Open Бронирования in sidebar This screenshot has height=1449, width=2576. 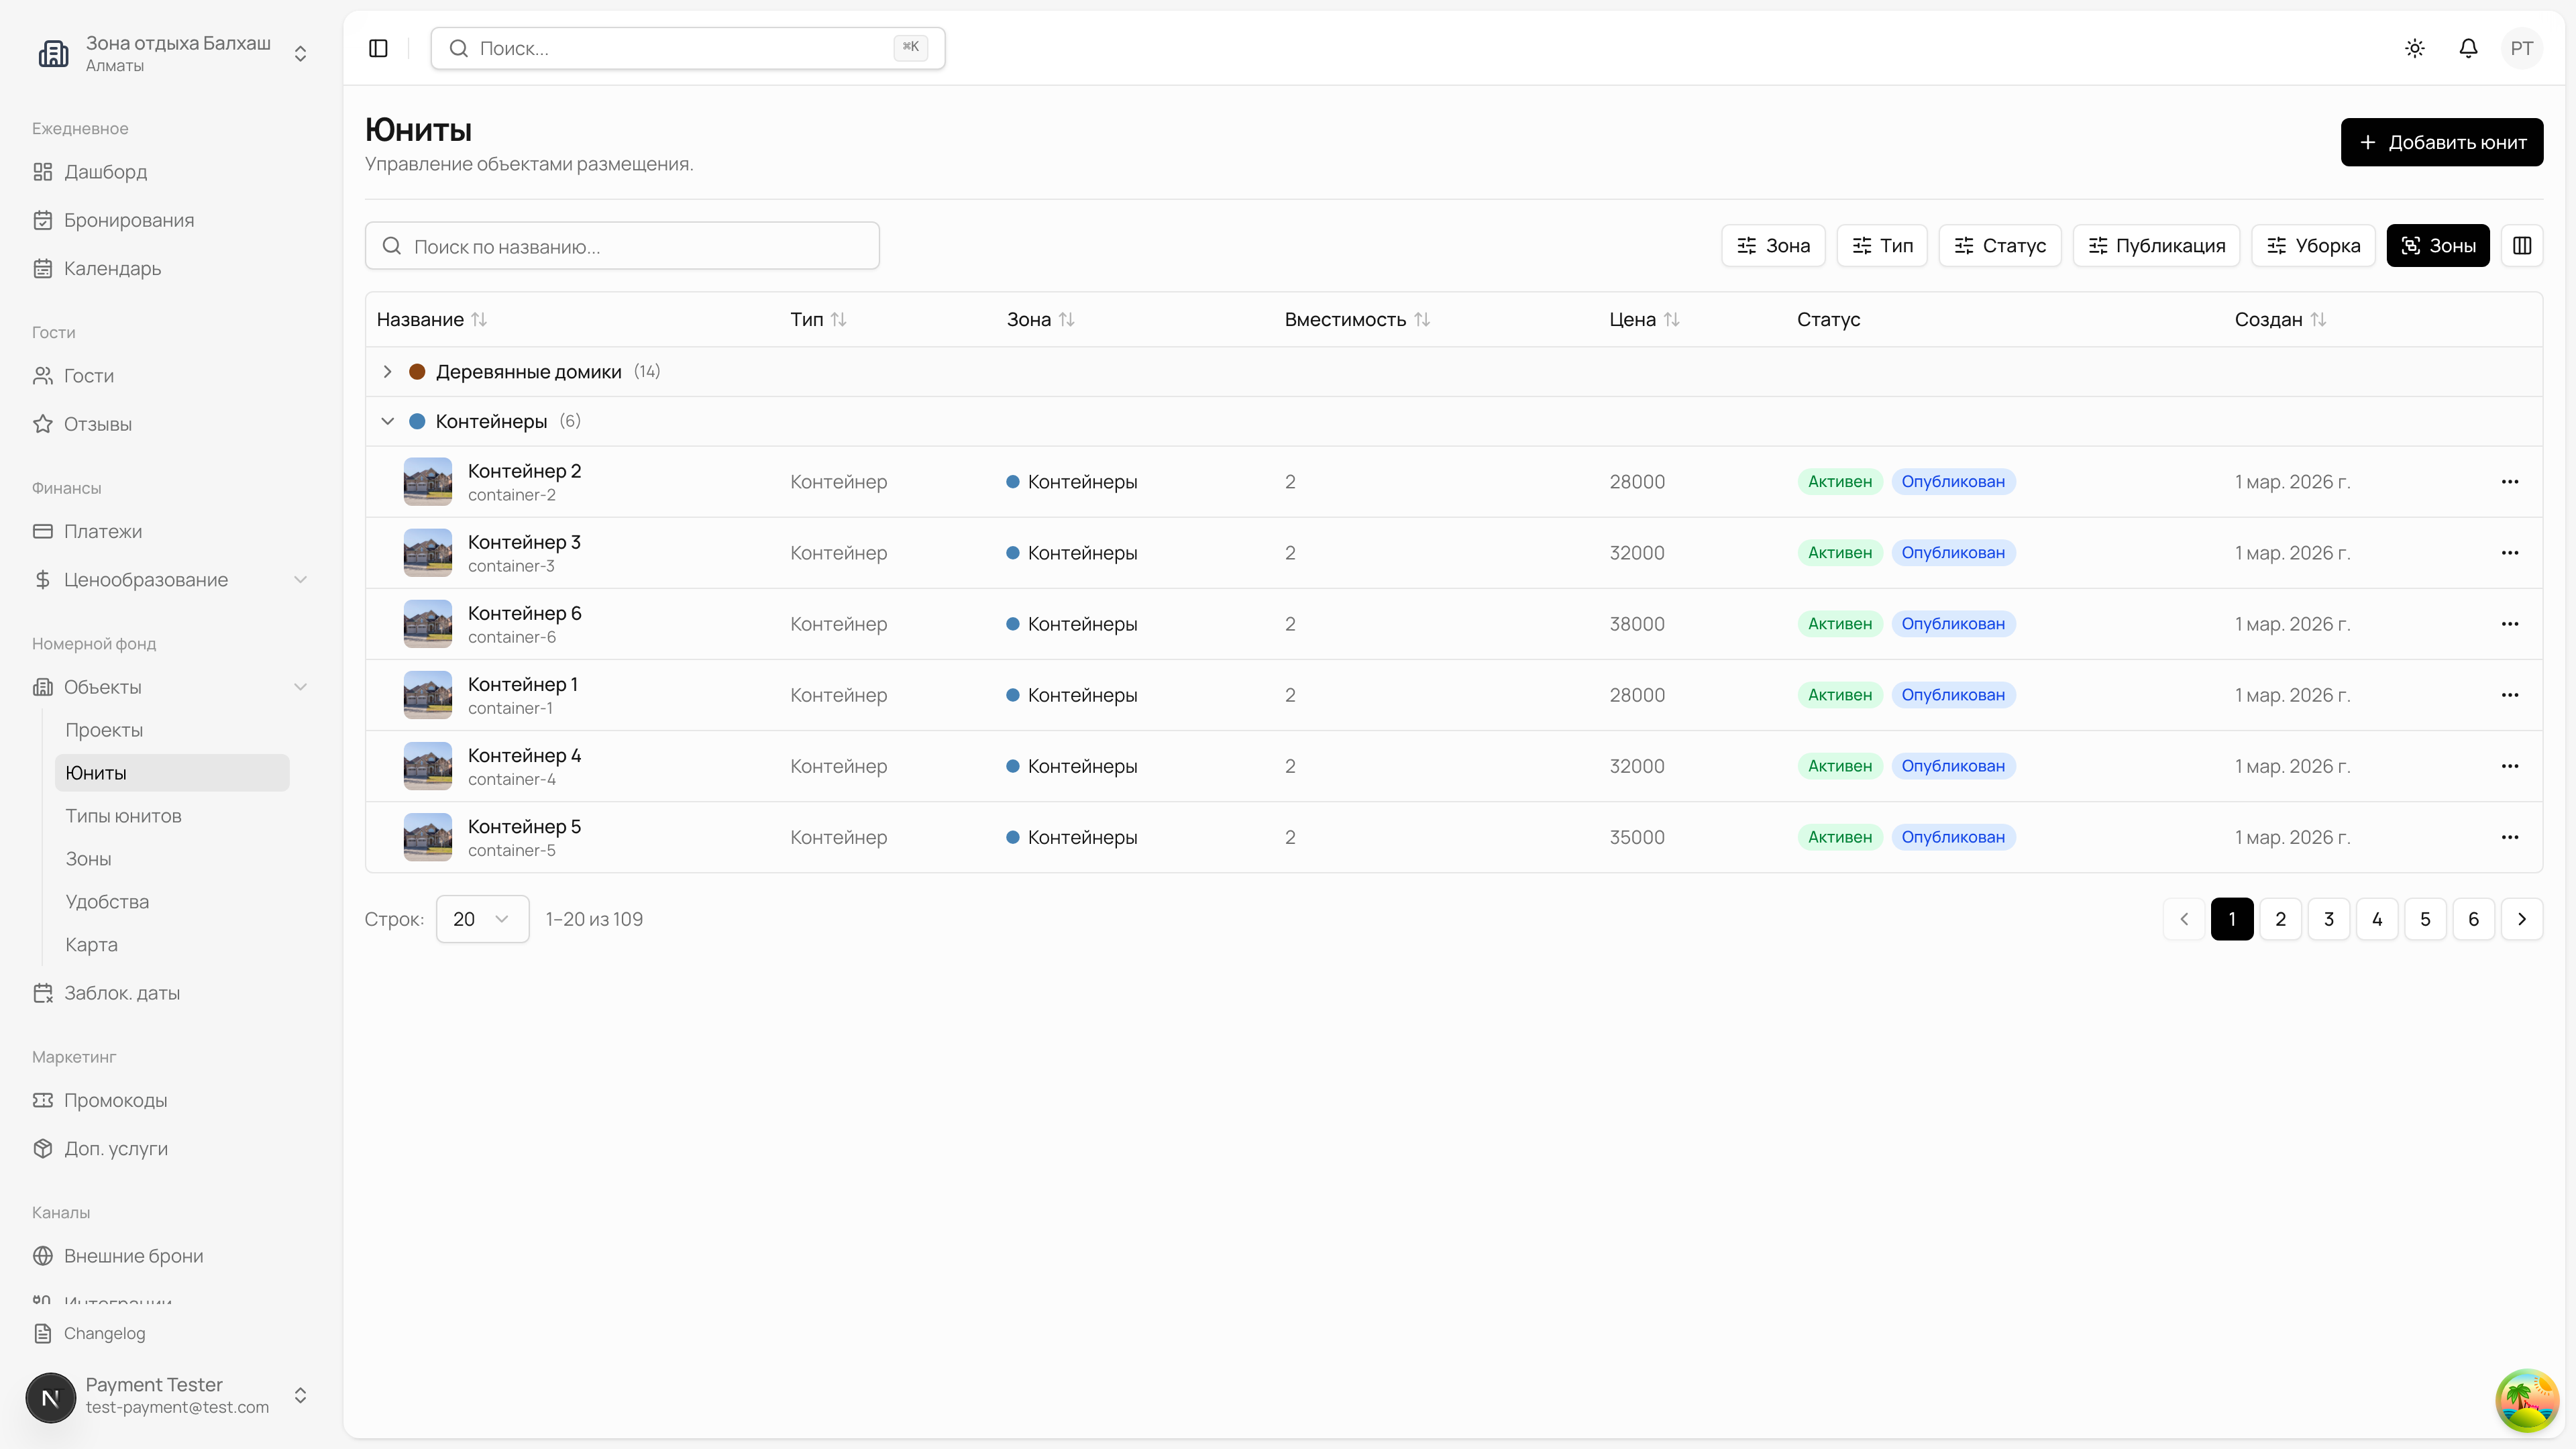pyautogui.click(x=128, y=220)
